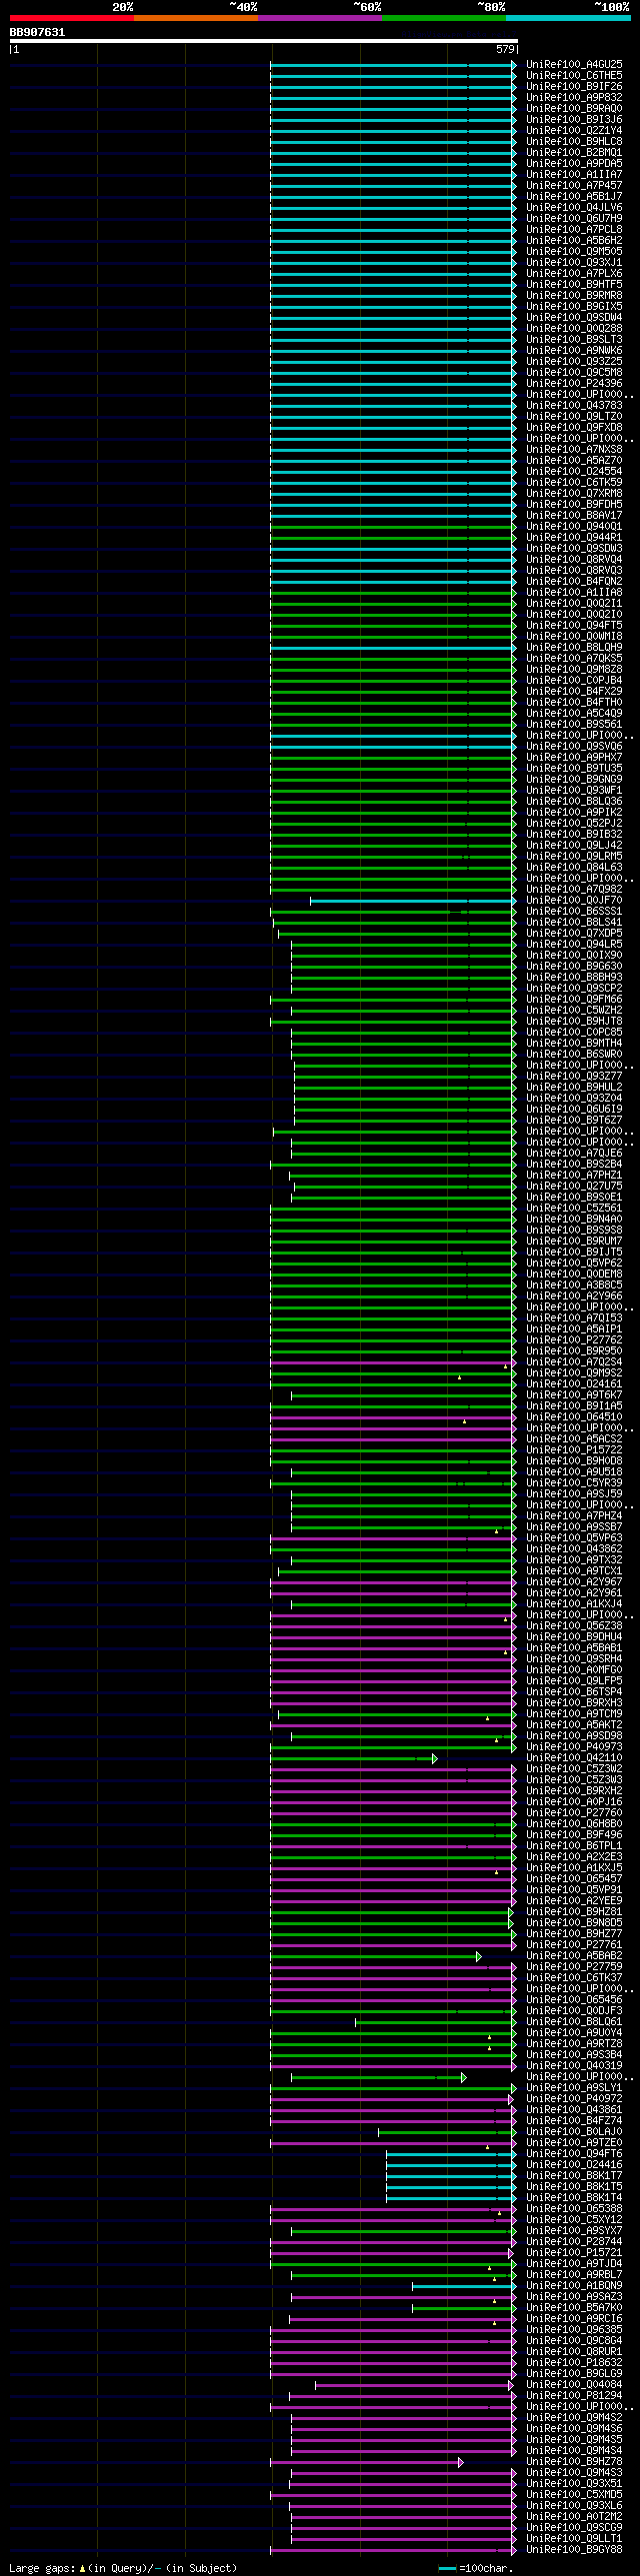Select the label UniRef100_Q0DJF3

coord(574,2011)
